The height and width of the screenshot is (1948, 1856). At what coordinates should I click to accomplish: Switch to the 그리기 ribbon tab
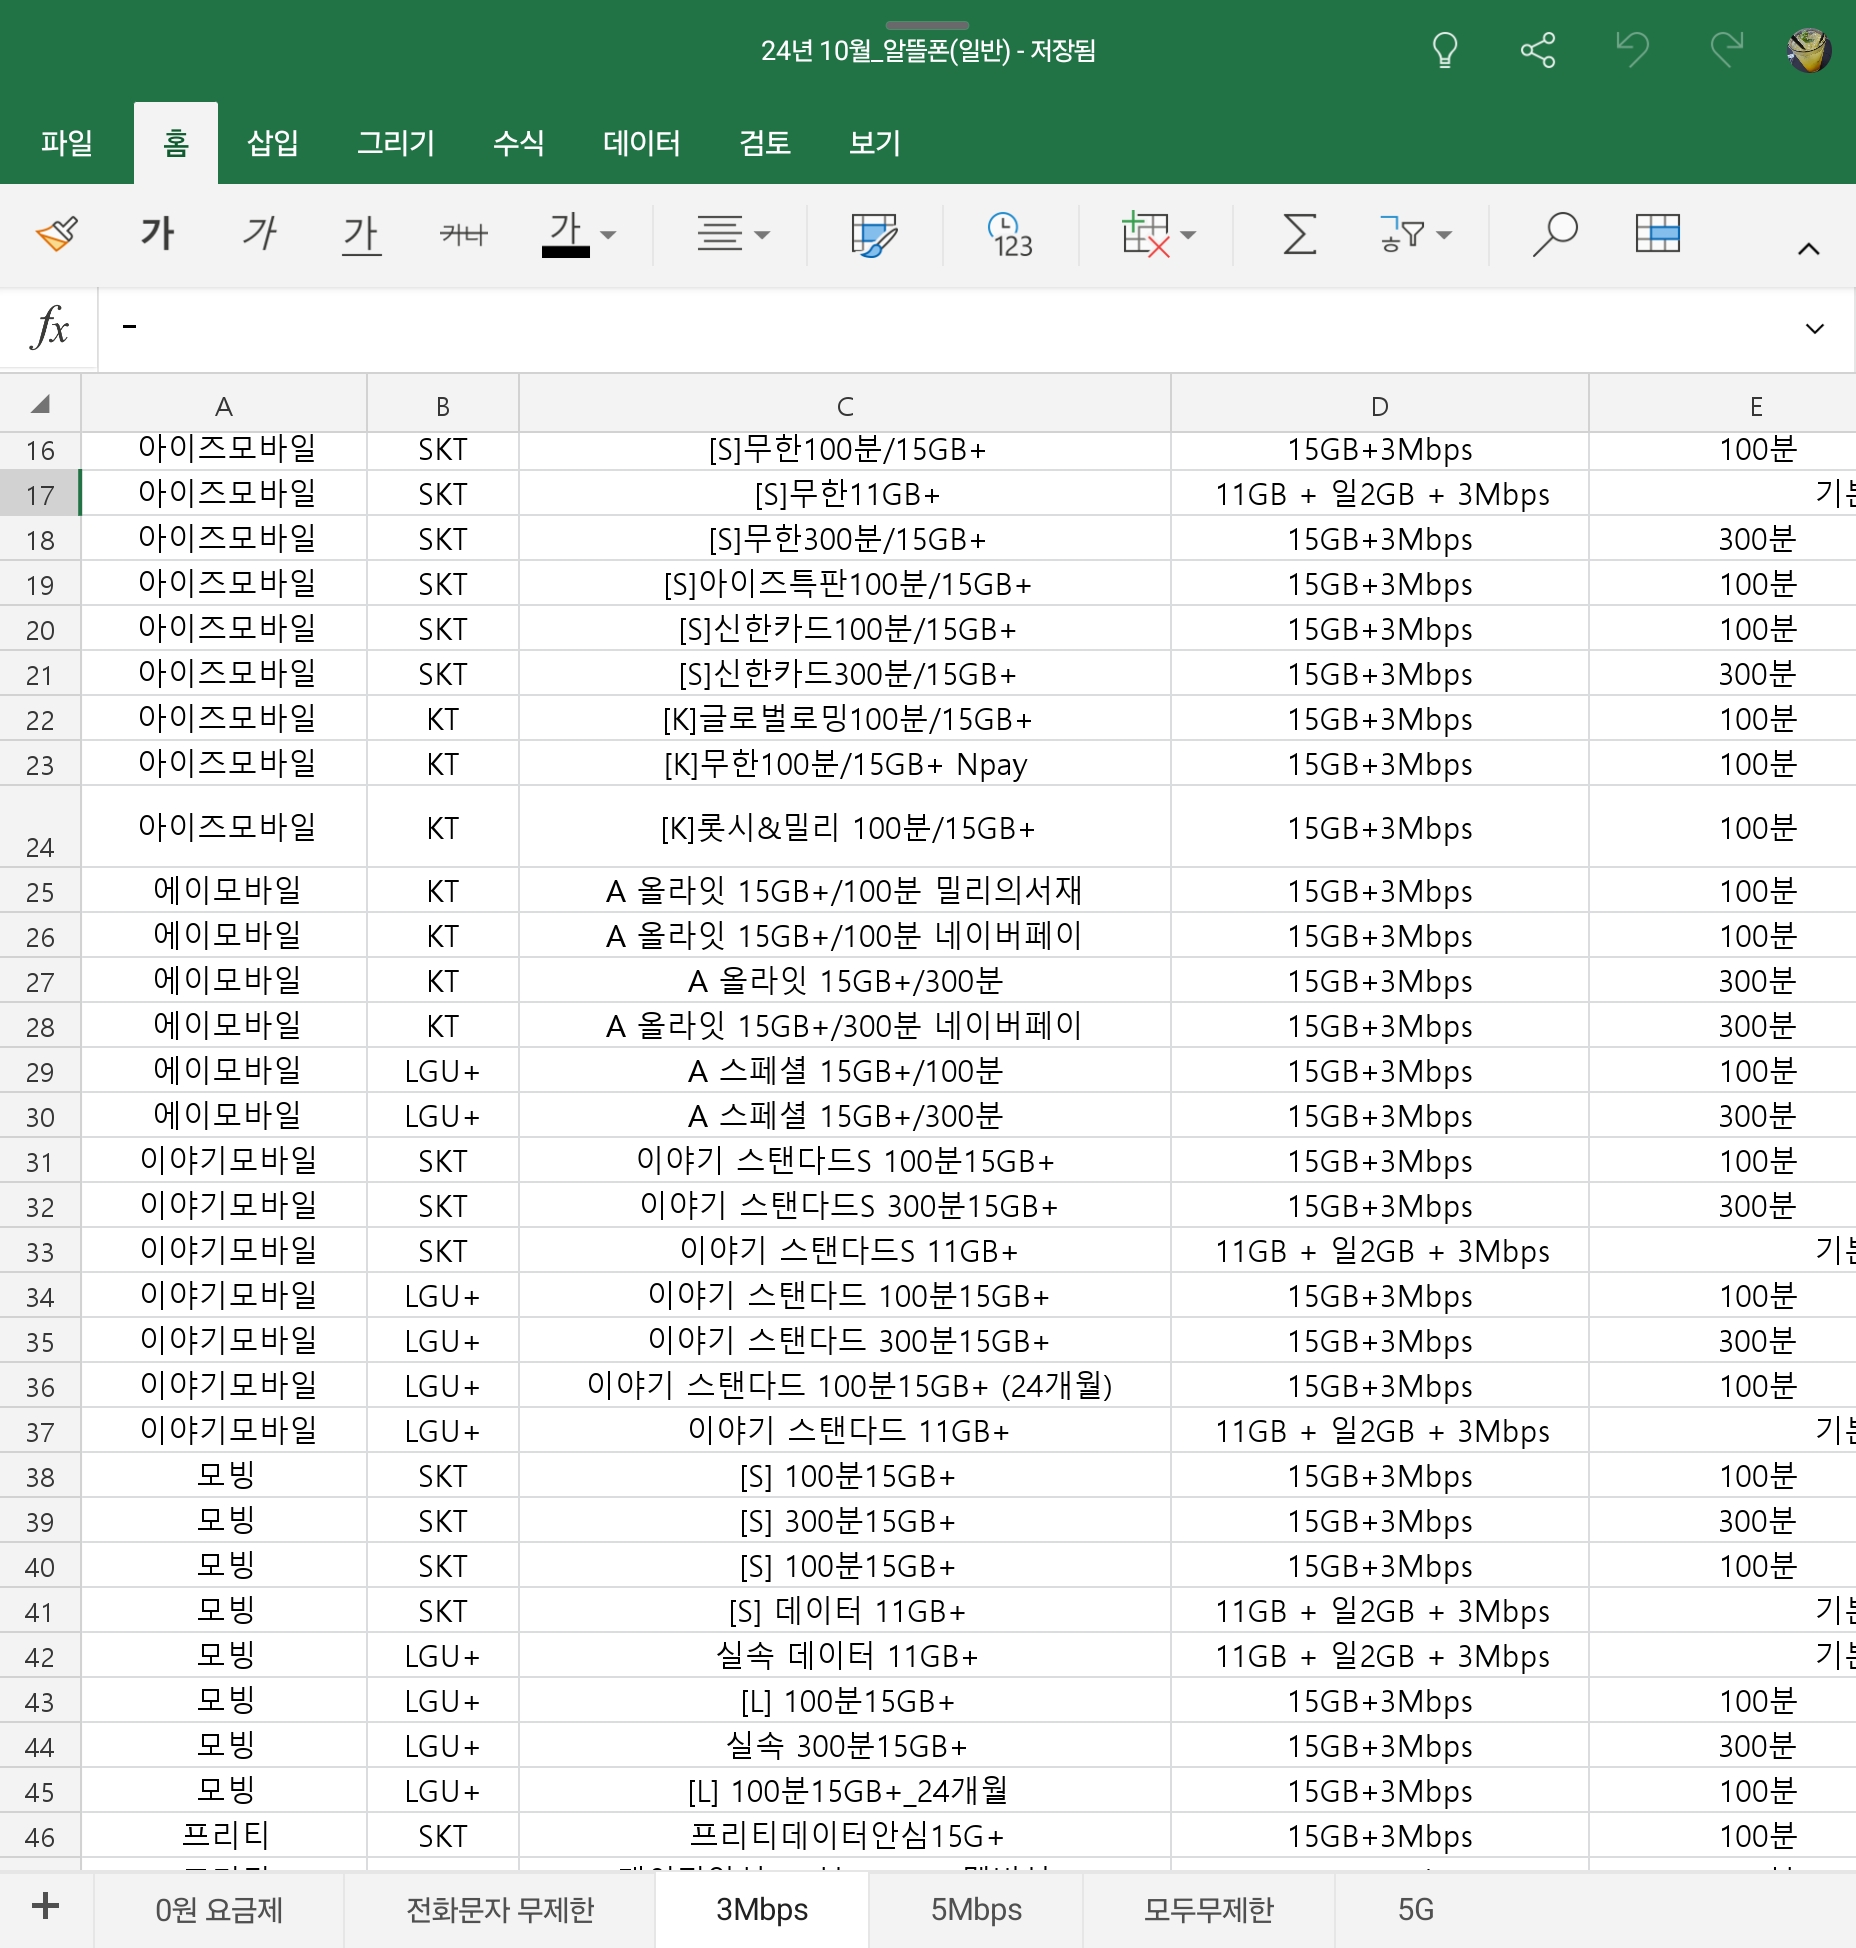pos(396,143)
